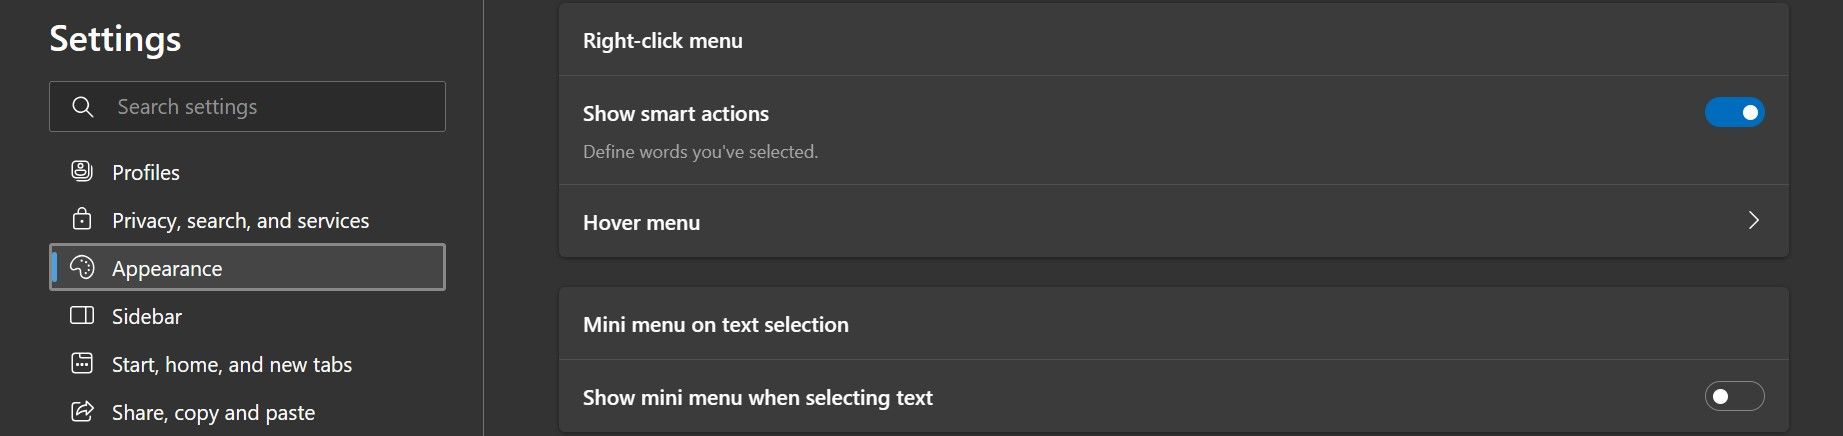Click the Share, copy and paste icon
This screenshot has width=1843, height=436.
point(82,412)
